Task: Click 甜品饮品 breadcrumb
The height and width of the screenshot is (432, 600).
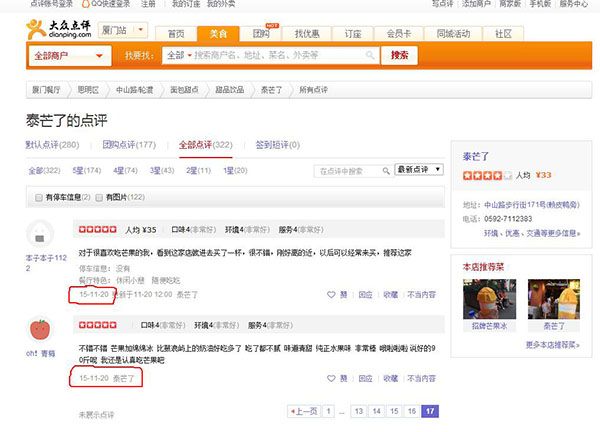Action: coord(230,90)
